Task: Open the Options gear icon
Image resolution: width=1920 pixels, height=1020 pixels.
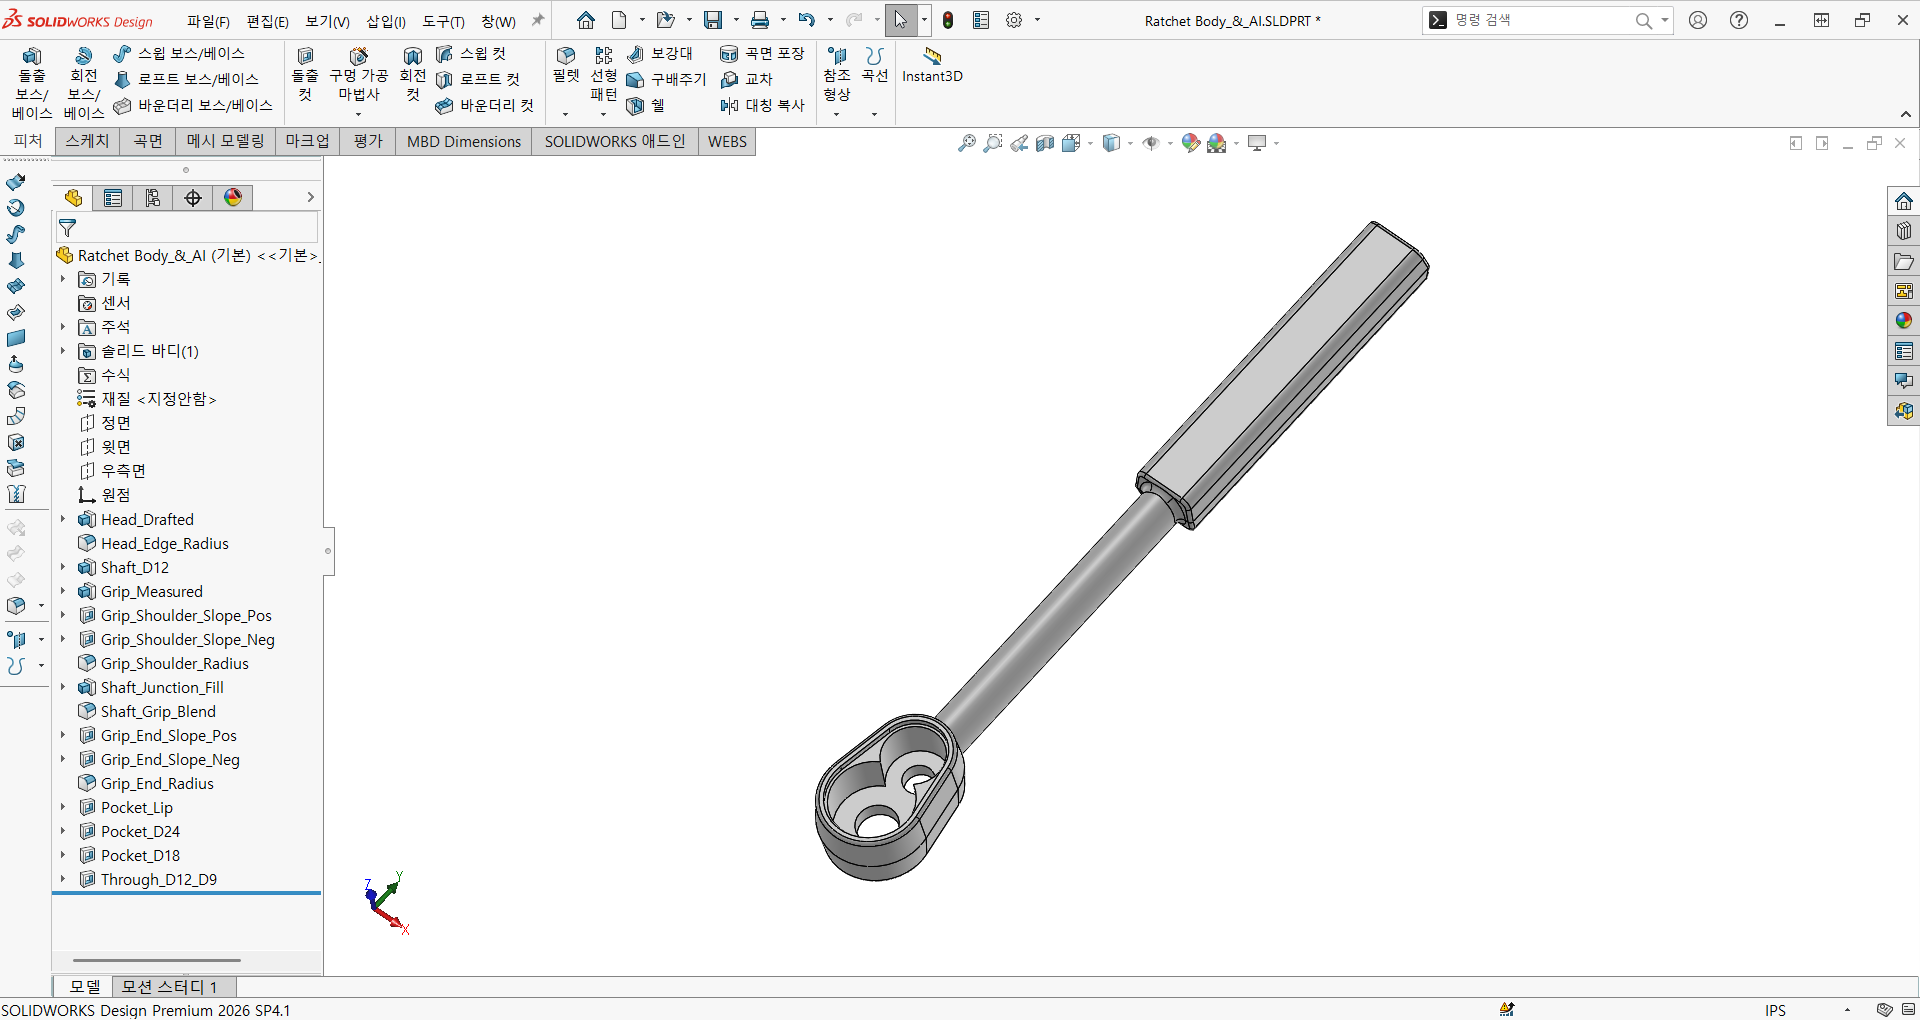Action: tap(1014, 20)
